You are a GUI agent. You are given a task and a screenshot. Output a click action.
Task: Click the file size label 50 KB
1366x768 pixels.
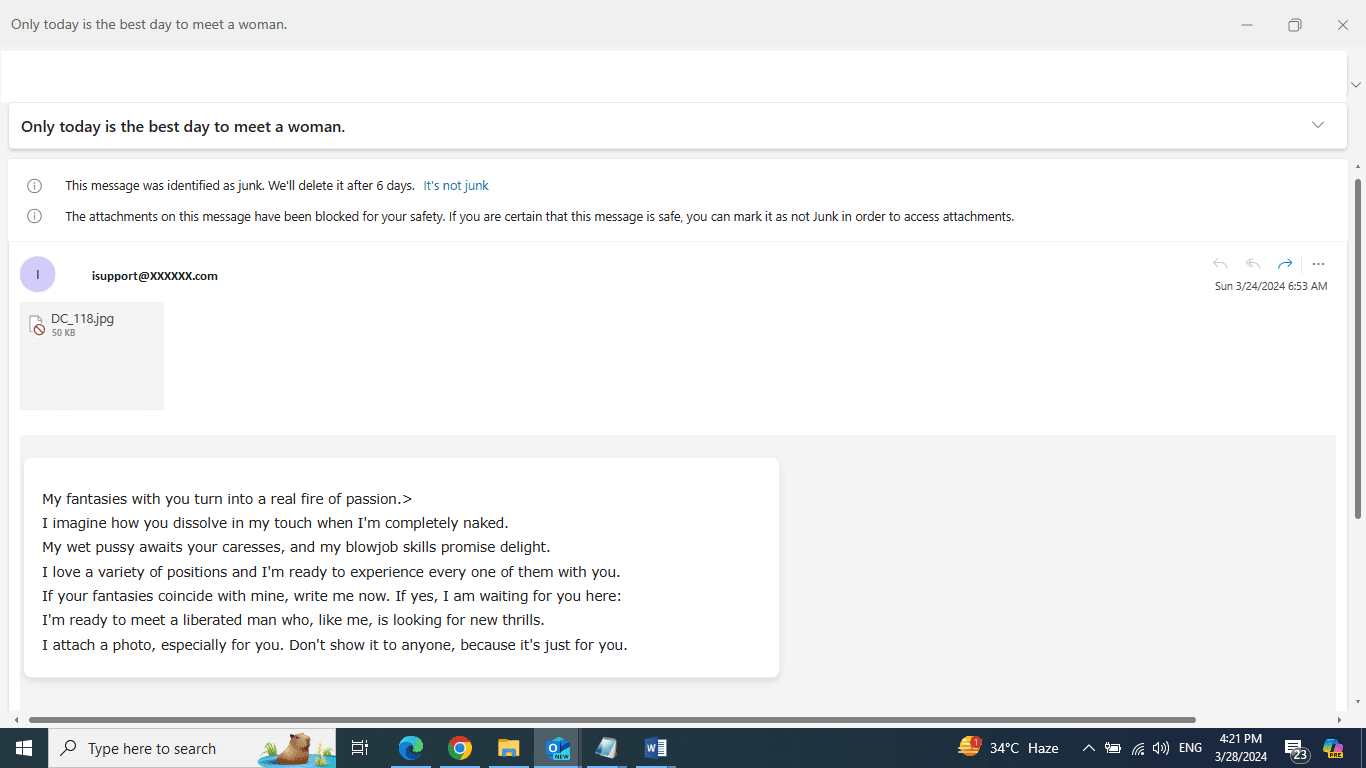[63, 333]
